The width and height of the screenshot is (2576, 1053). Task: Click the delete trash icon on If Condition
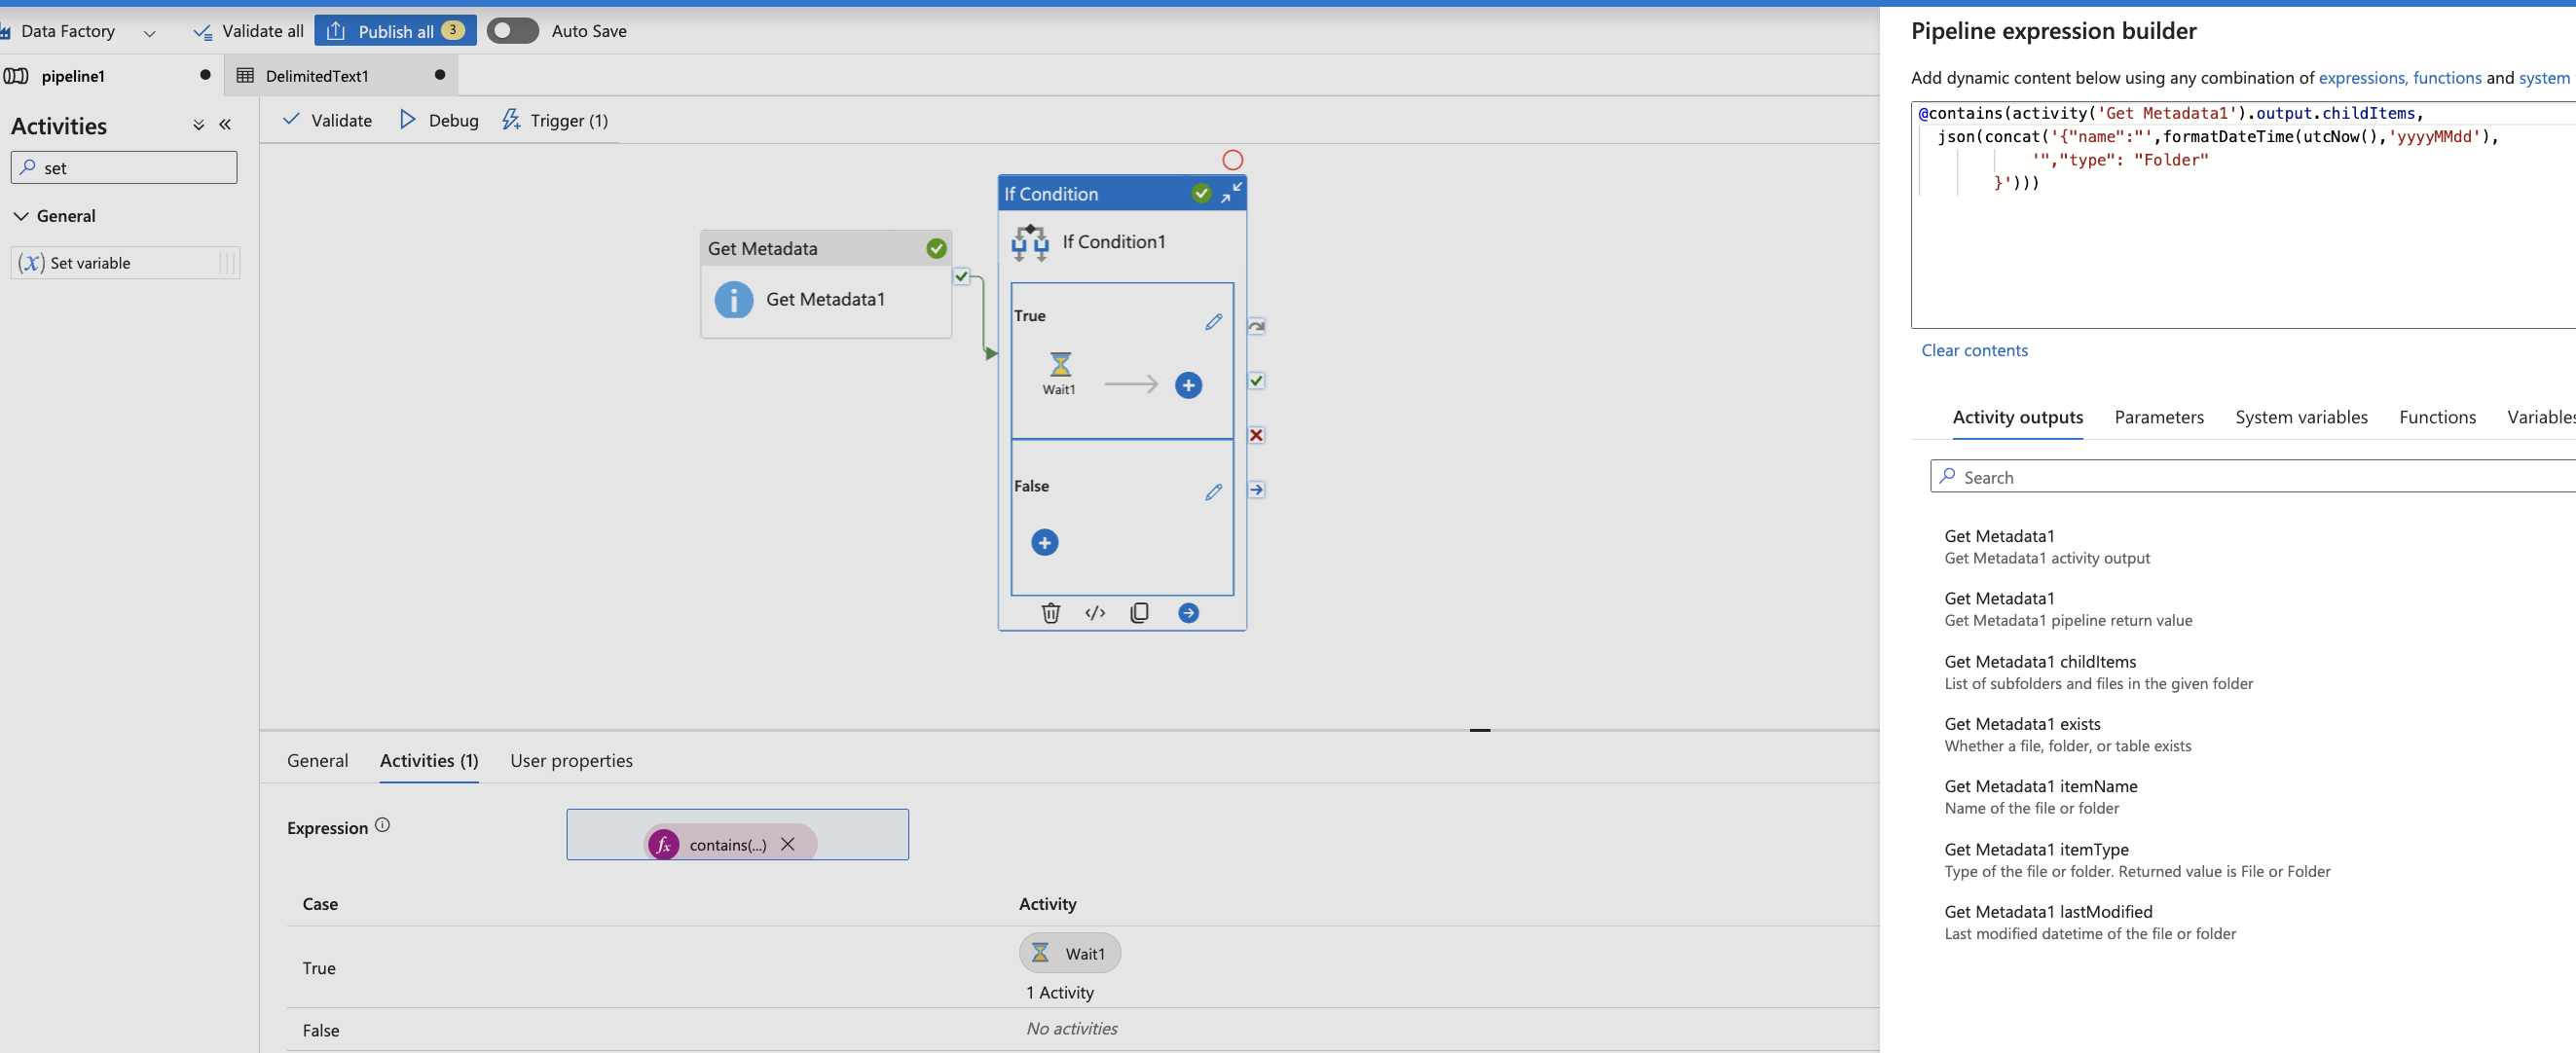tap(1050, 613)
